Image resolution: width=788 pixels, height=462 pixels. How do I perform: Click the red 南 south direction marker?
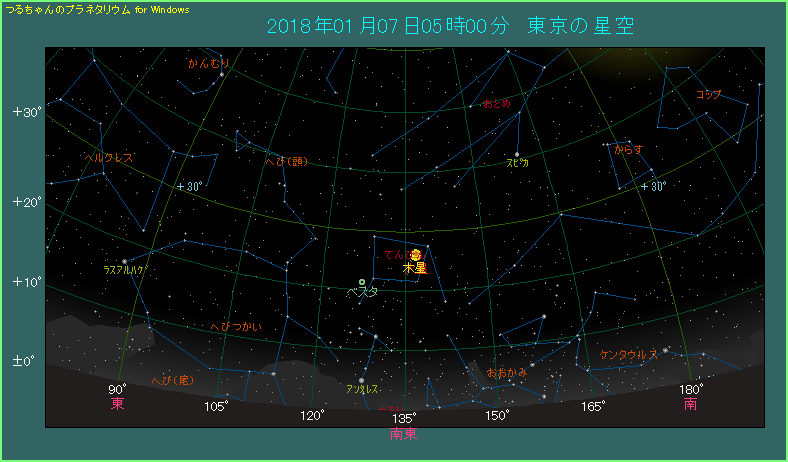point(690,404)
